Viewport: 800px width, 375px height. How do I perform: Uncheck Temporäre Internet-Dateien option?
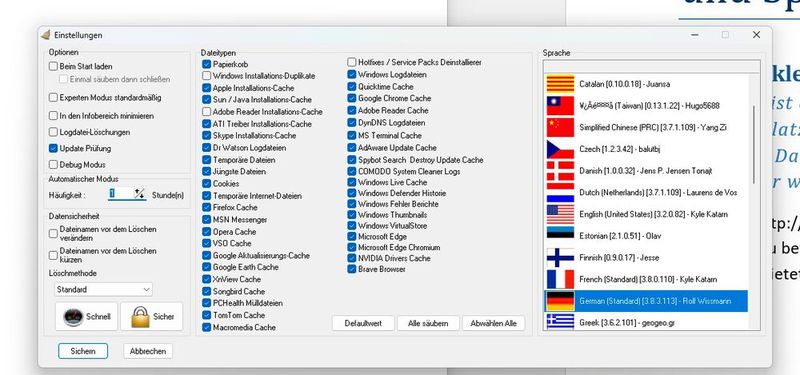[x=206, y=195]
